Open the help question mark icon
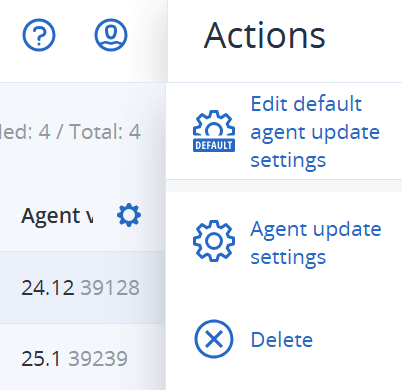 click(39, 35)
